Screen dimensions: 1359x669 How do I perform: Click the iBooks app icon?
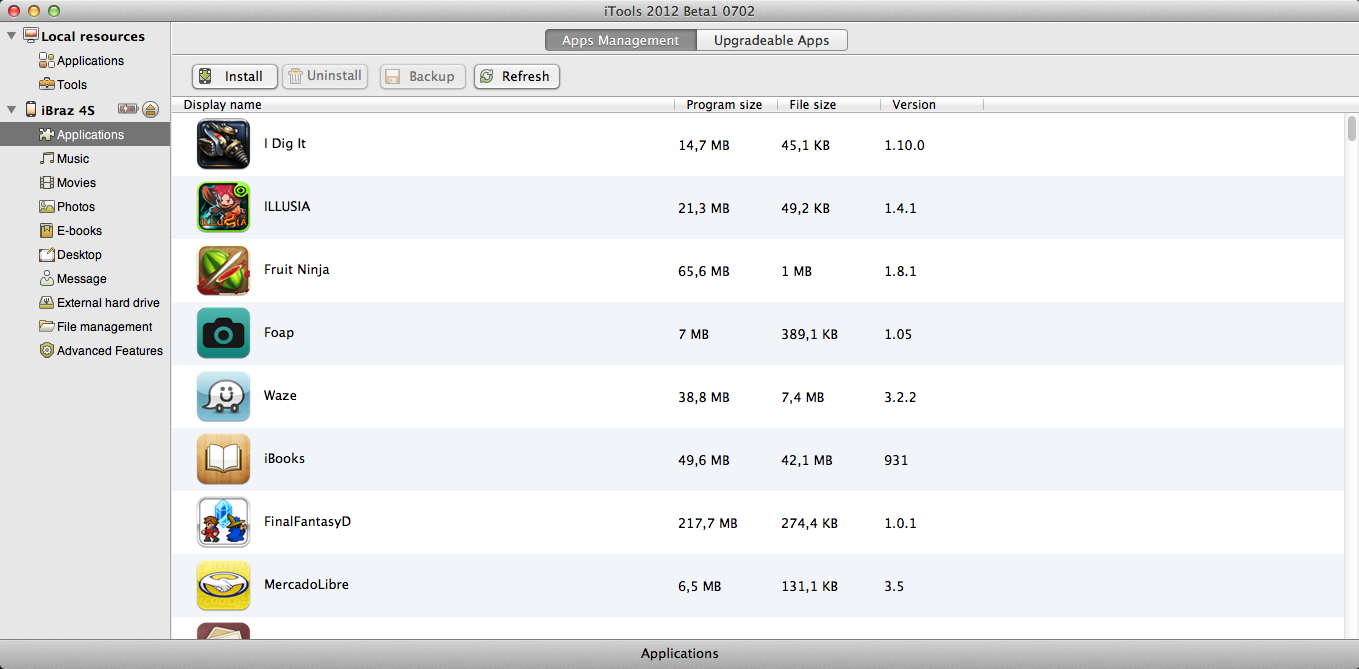pyautogui.click(x=223, y=459)
